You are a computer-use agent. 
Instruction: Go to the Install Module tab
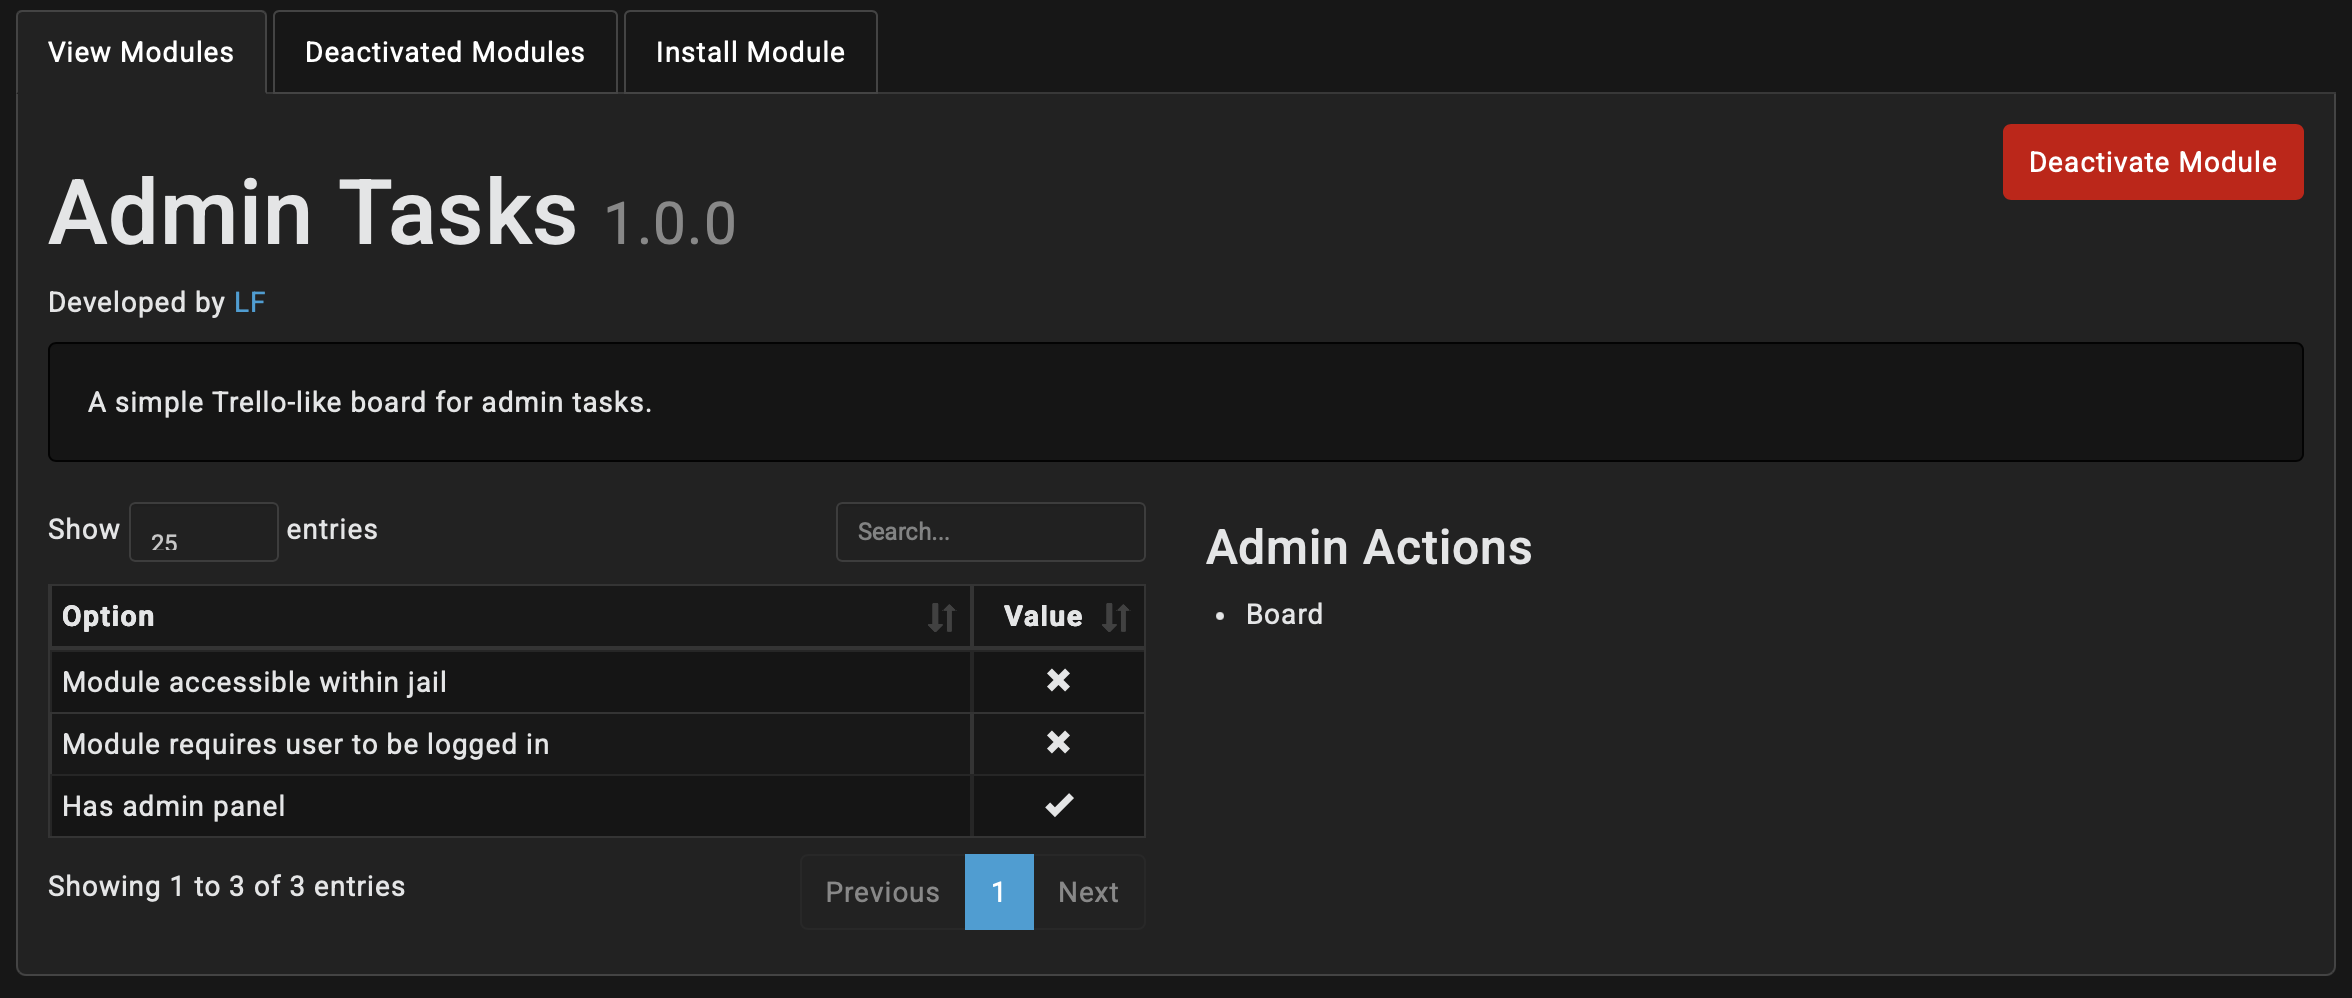(750, 52)
